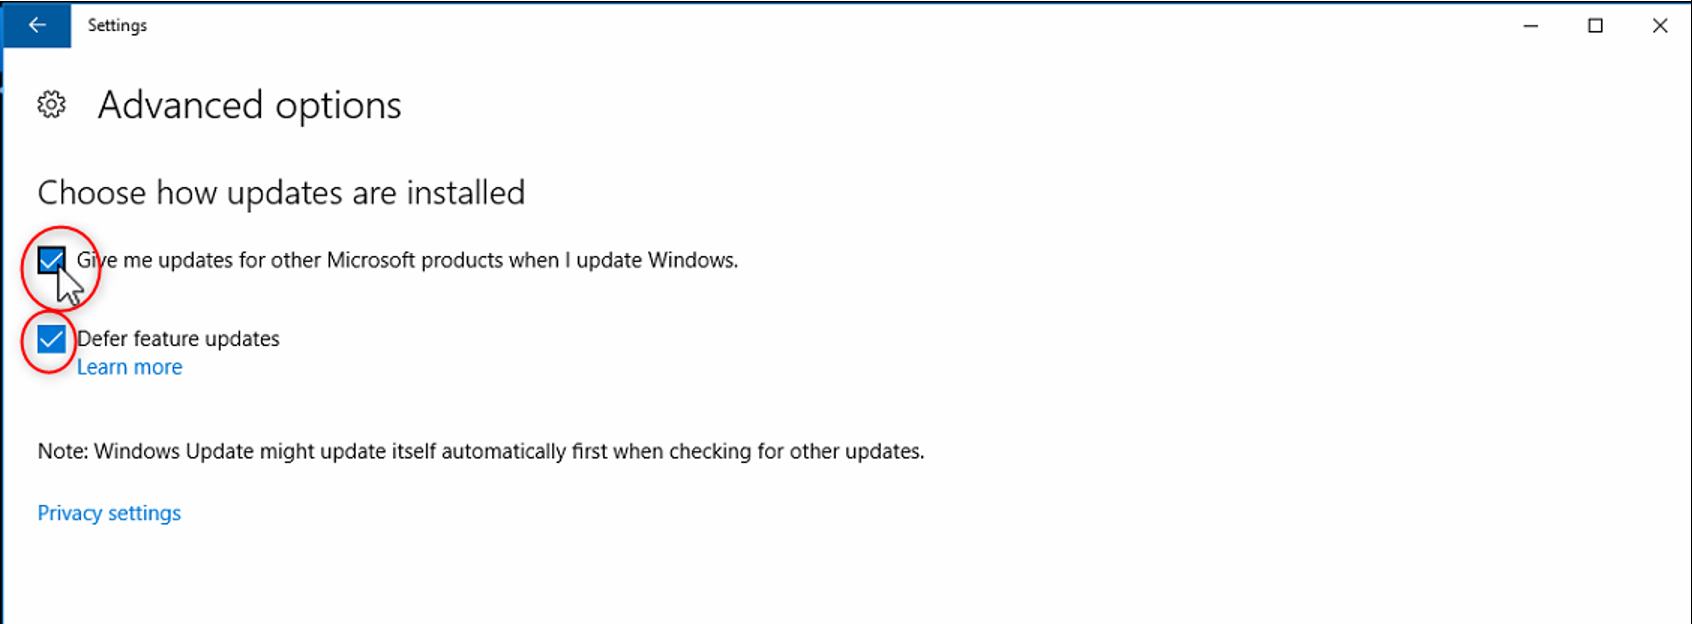1692x624 pixels.
Task: Toggle the first checkbox under Choose how updates are installed
Action: click(x=51, y=261)
